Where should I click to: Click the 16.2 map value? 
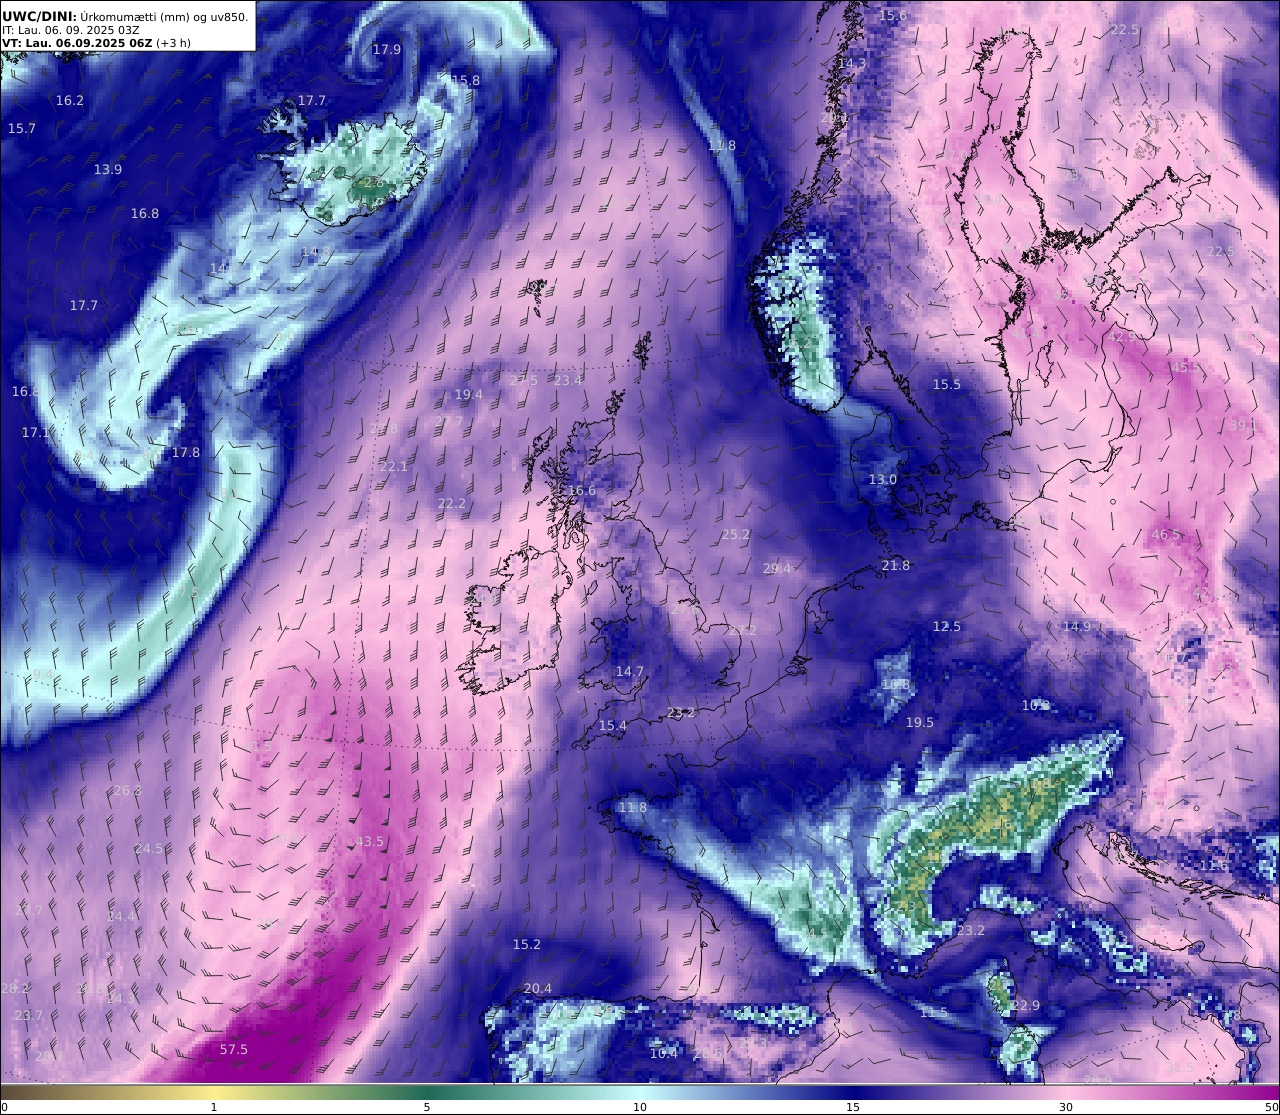coord(70,100)
